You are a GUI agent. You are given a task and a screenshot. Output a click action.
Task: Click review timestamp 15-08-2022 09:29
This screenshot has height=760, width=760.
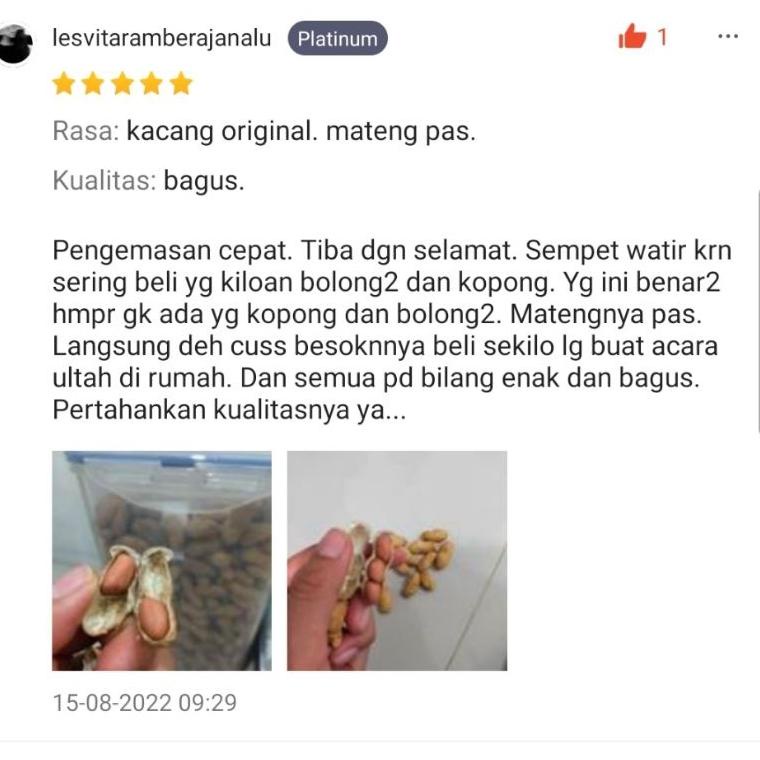point(144,703)
